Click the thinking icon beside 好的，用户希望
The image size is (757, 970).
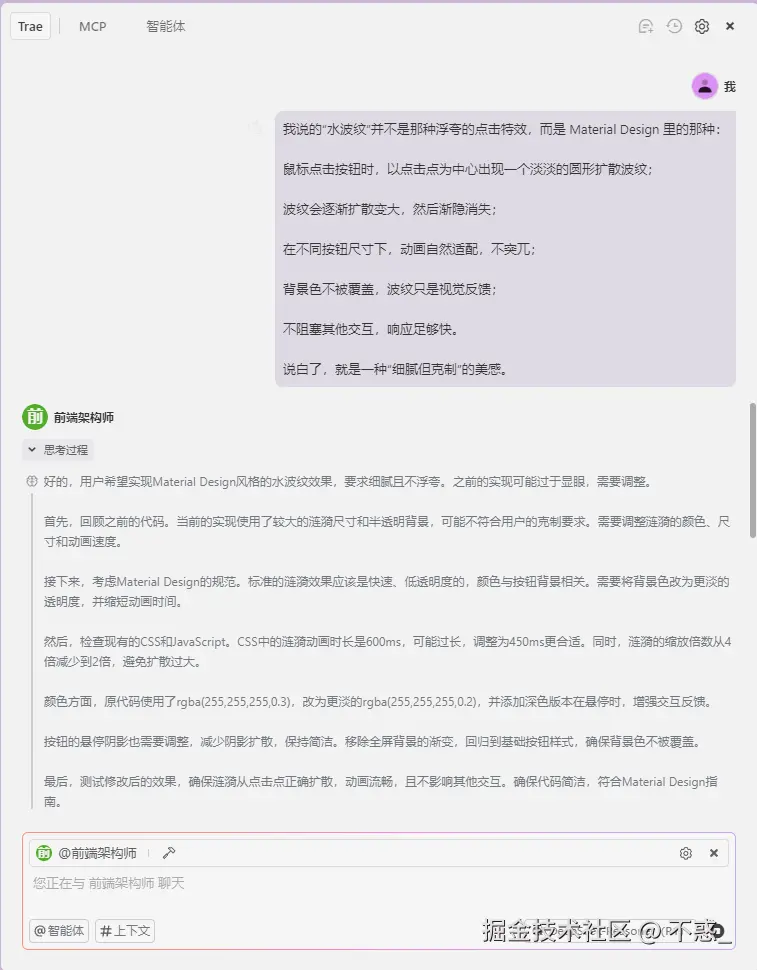32,481
